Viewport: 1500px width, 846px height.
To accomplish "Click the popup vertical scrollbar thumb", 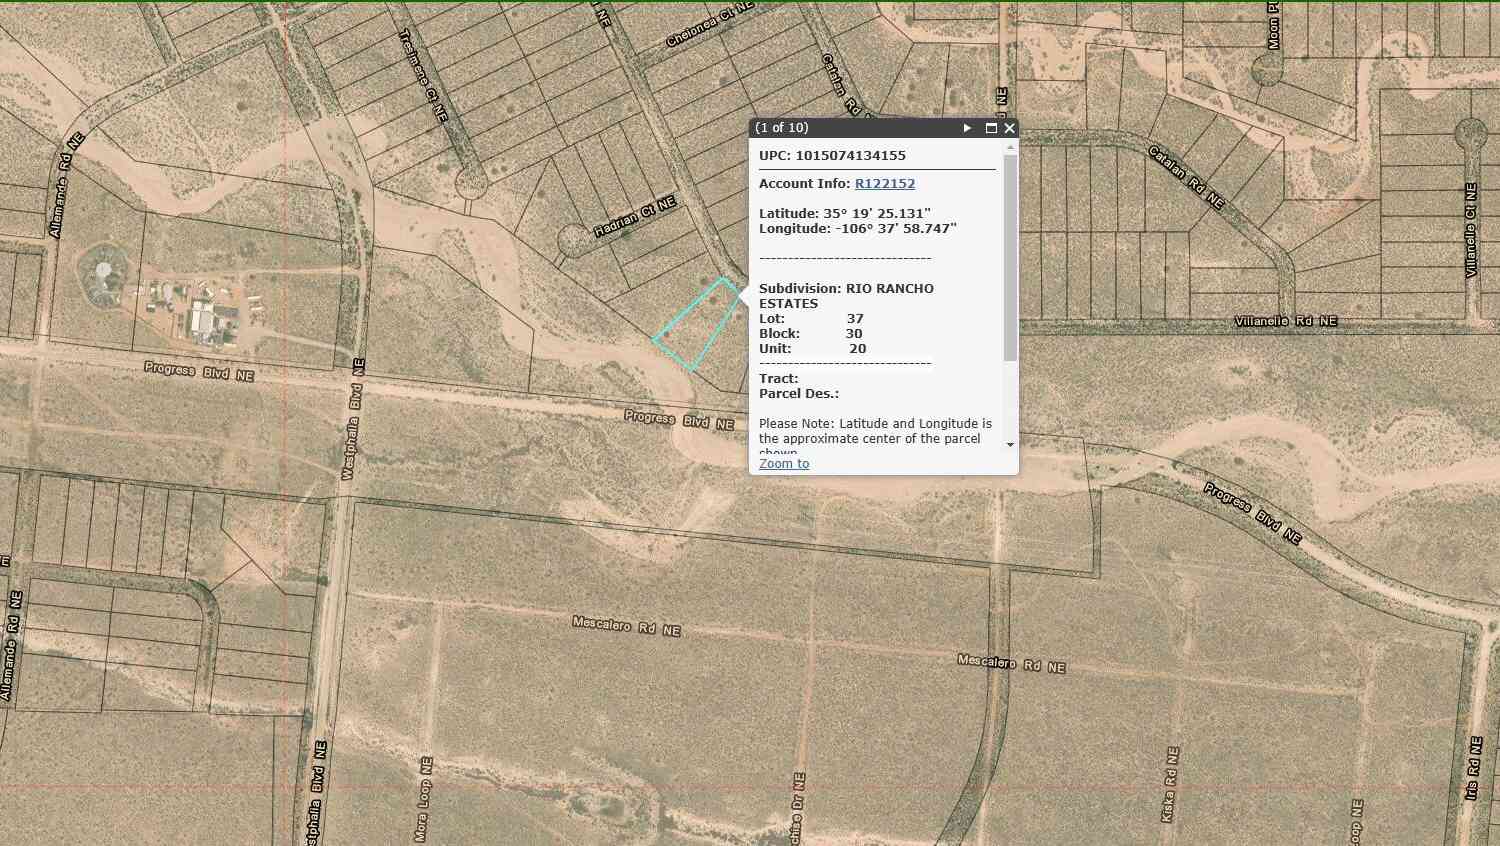I will click(1010, 257).
